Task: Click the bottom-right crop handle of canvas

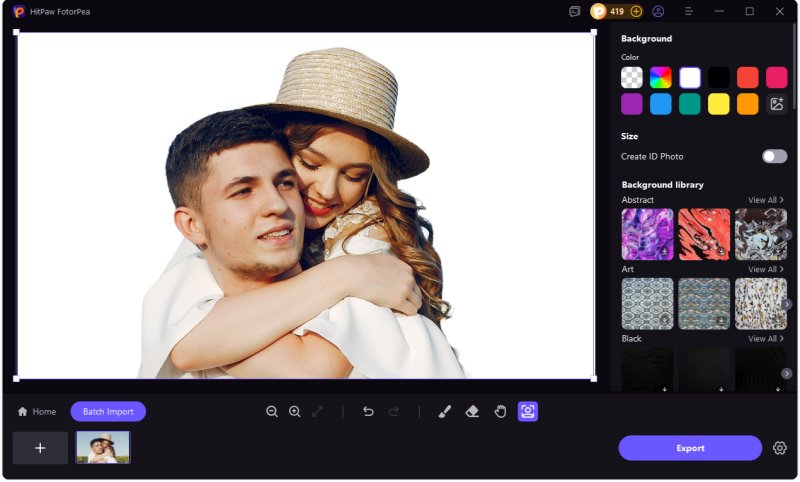Action: pos(594,378)
